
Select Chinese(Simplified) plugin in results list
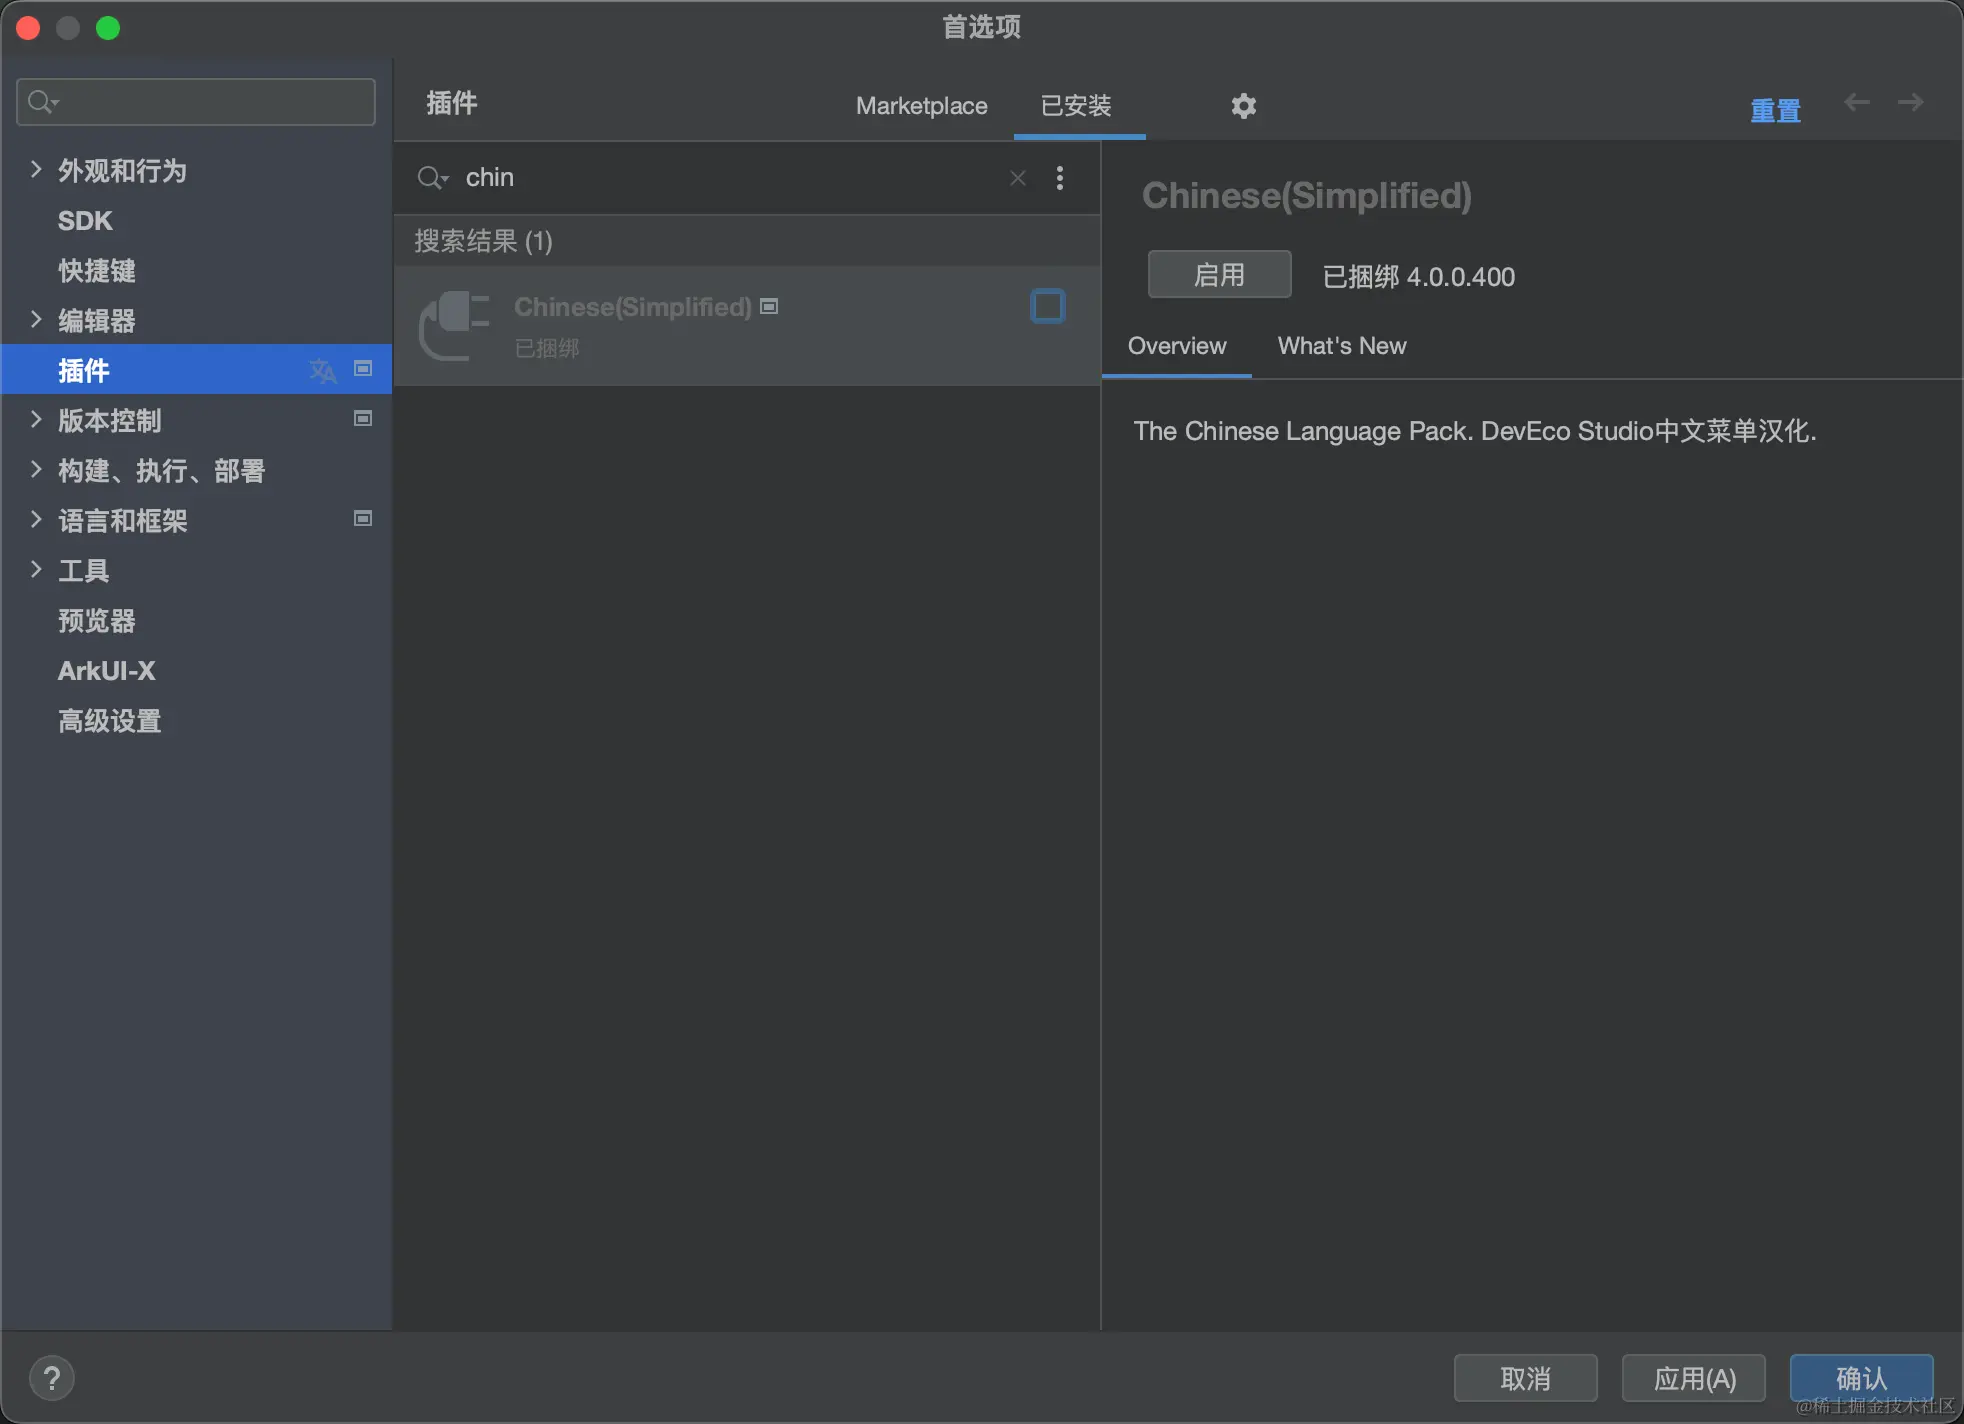(747, 326)
